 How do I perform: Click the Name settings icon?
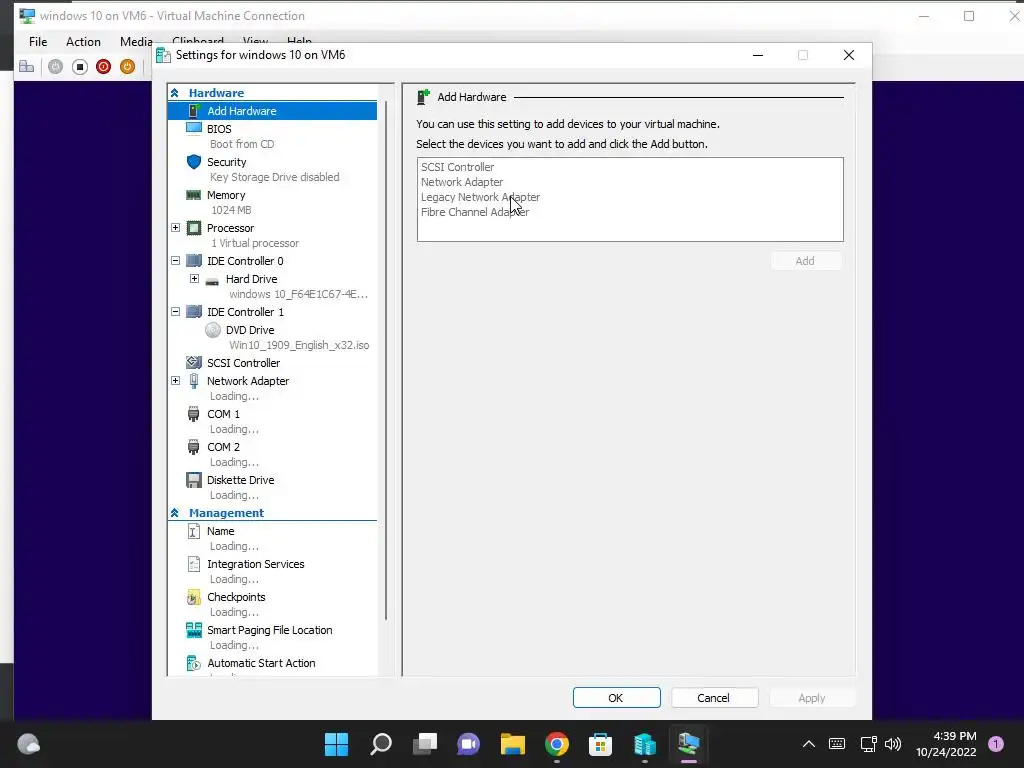click(194, 531)
